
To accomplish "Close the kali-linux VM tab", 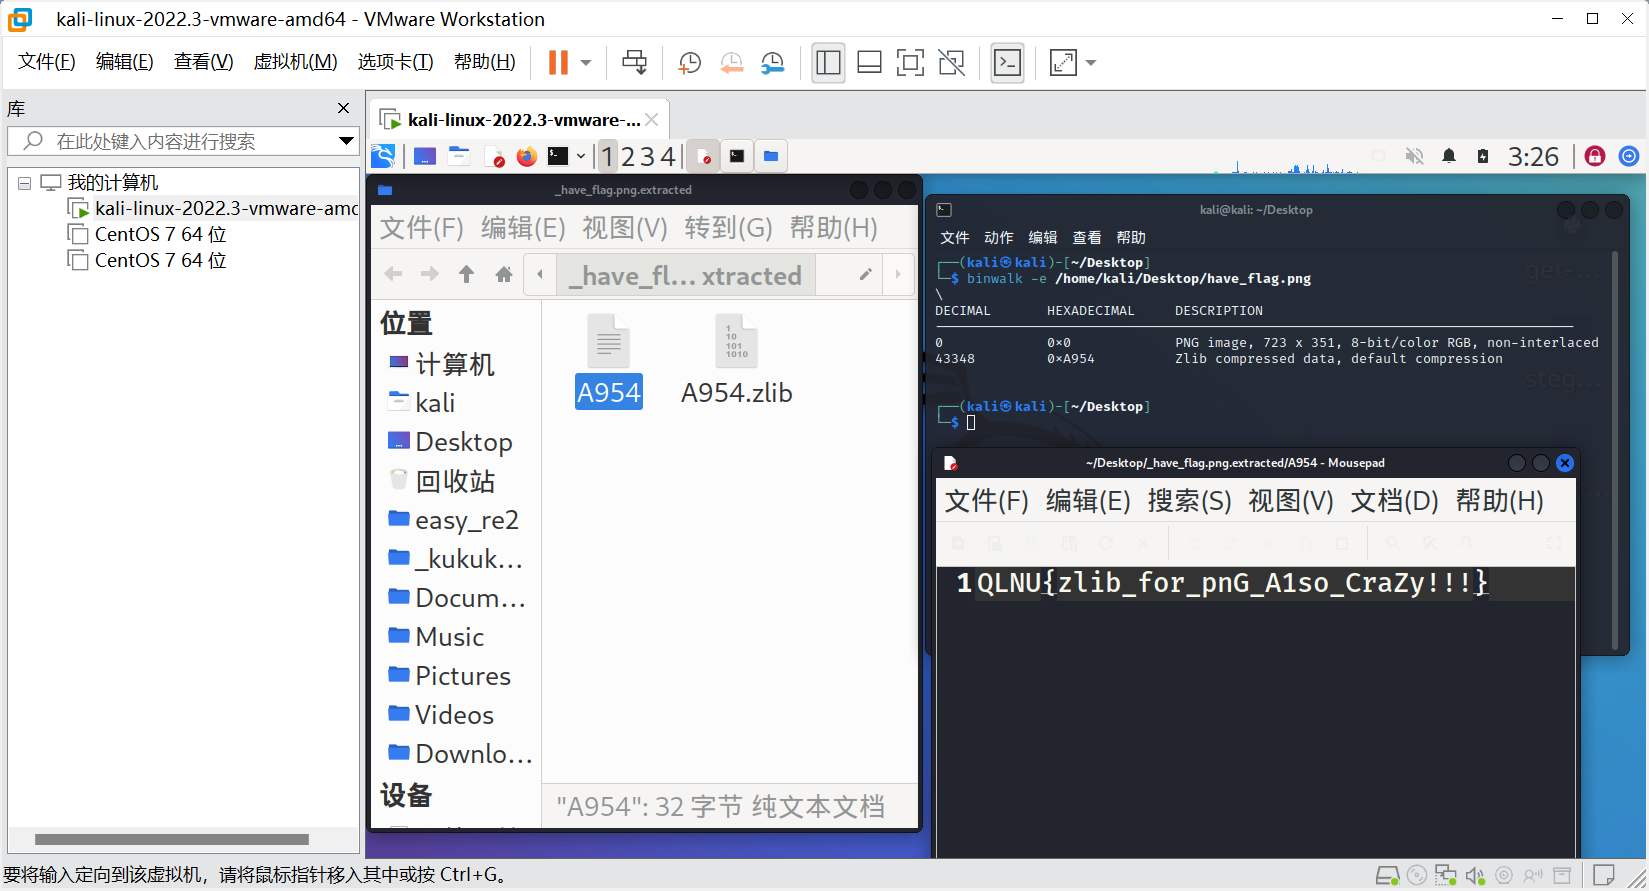I will pyautogui.click(x=652, y=119).
